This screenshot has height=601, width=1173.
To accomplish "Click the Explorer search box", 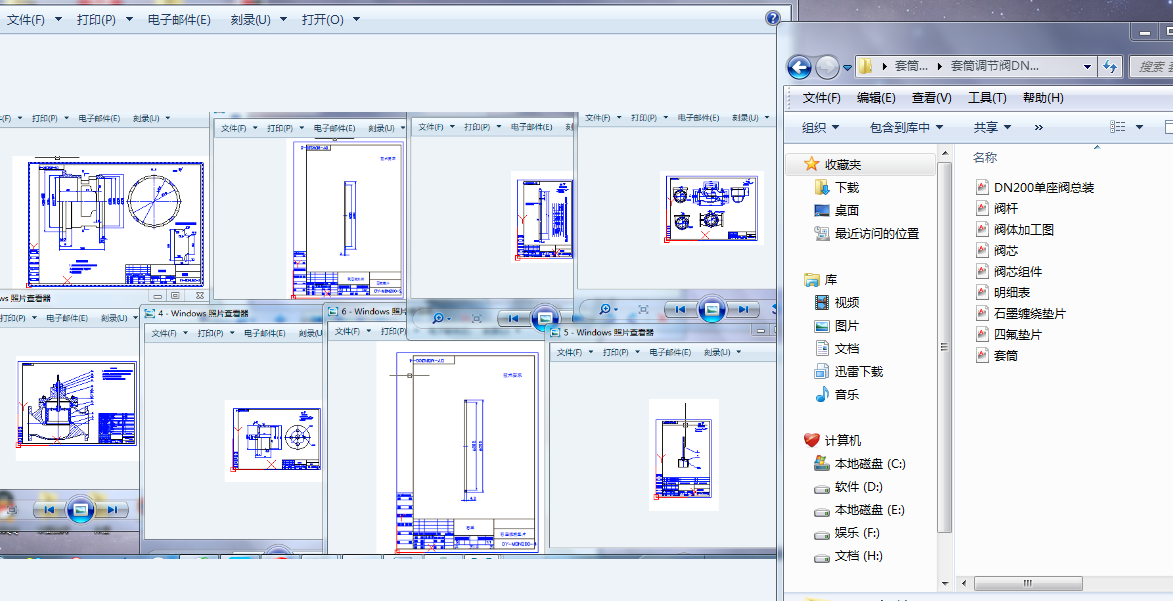I will click(x=1152, y=66).
